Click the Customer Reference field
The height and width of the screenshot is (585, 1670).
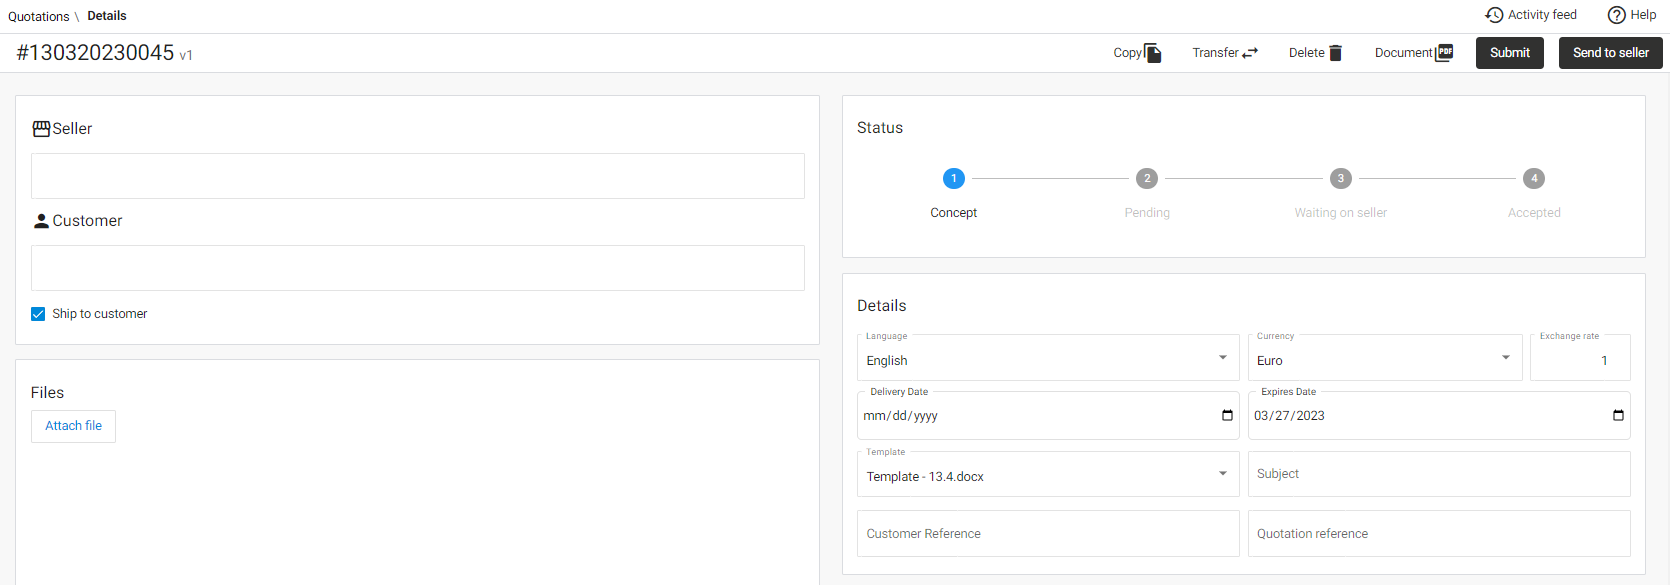[1048, 534]
